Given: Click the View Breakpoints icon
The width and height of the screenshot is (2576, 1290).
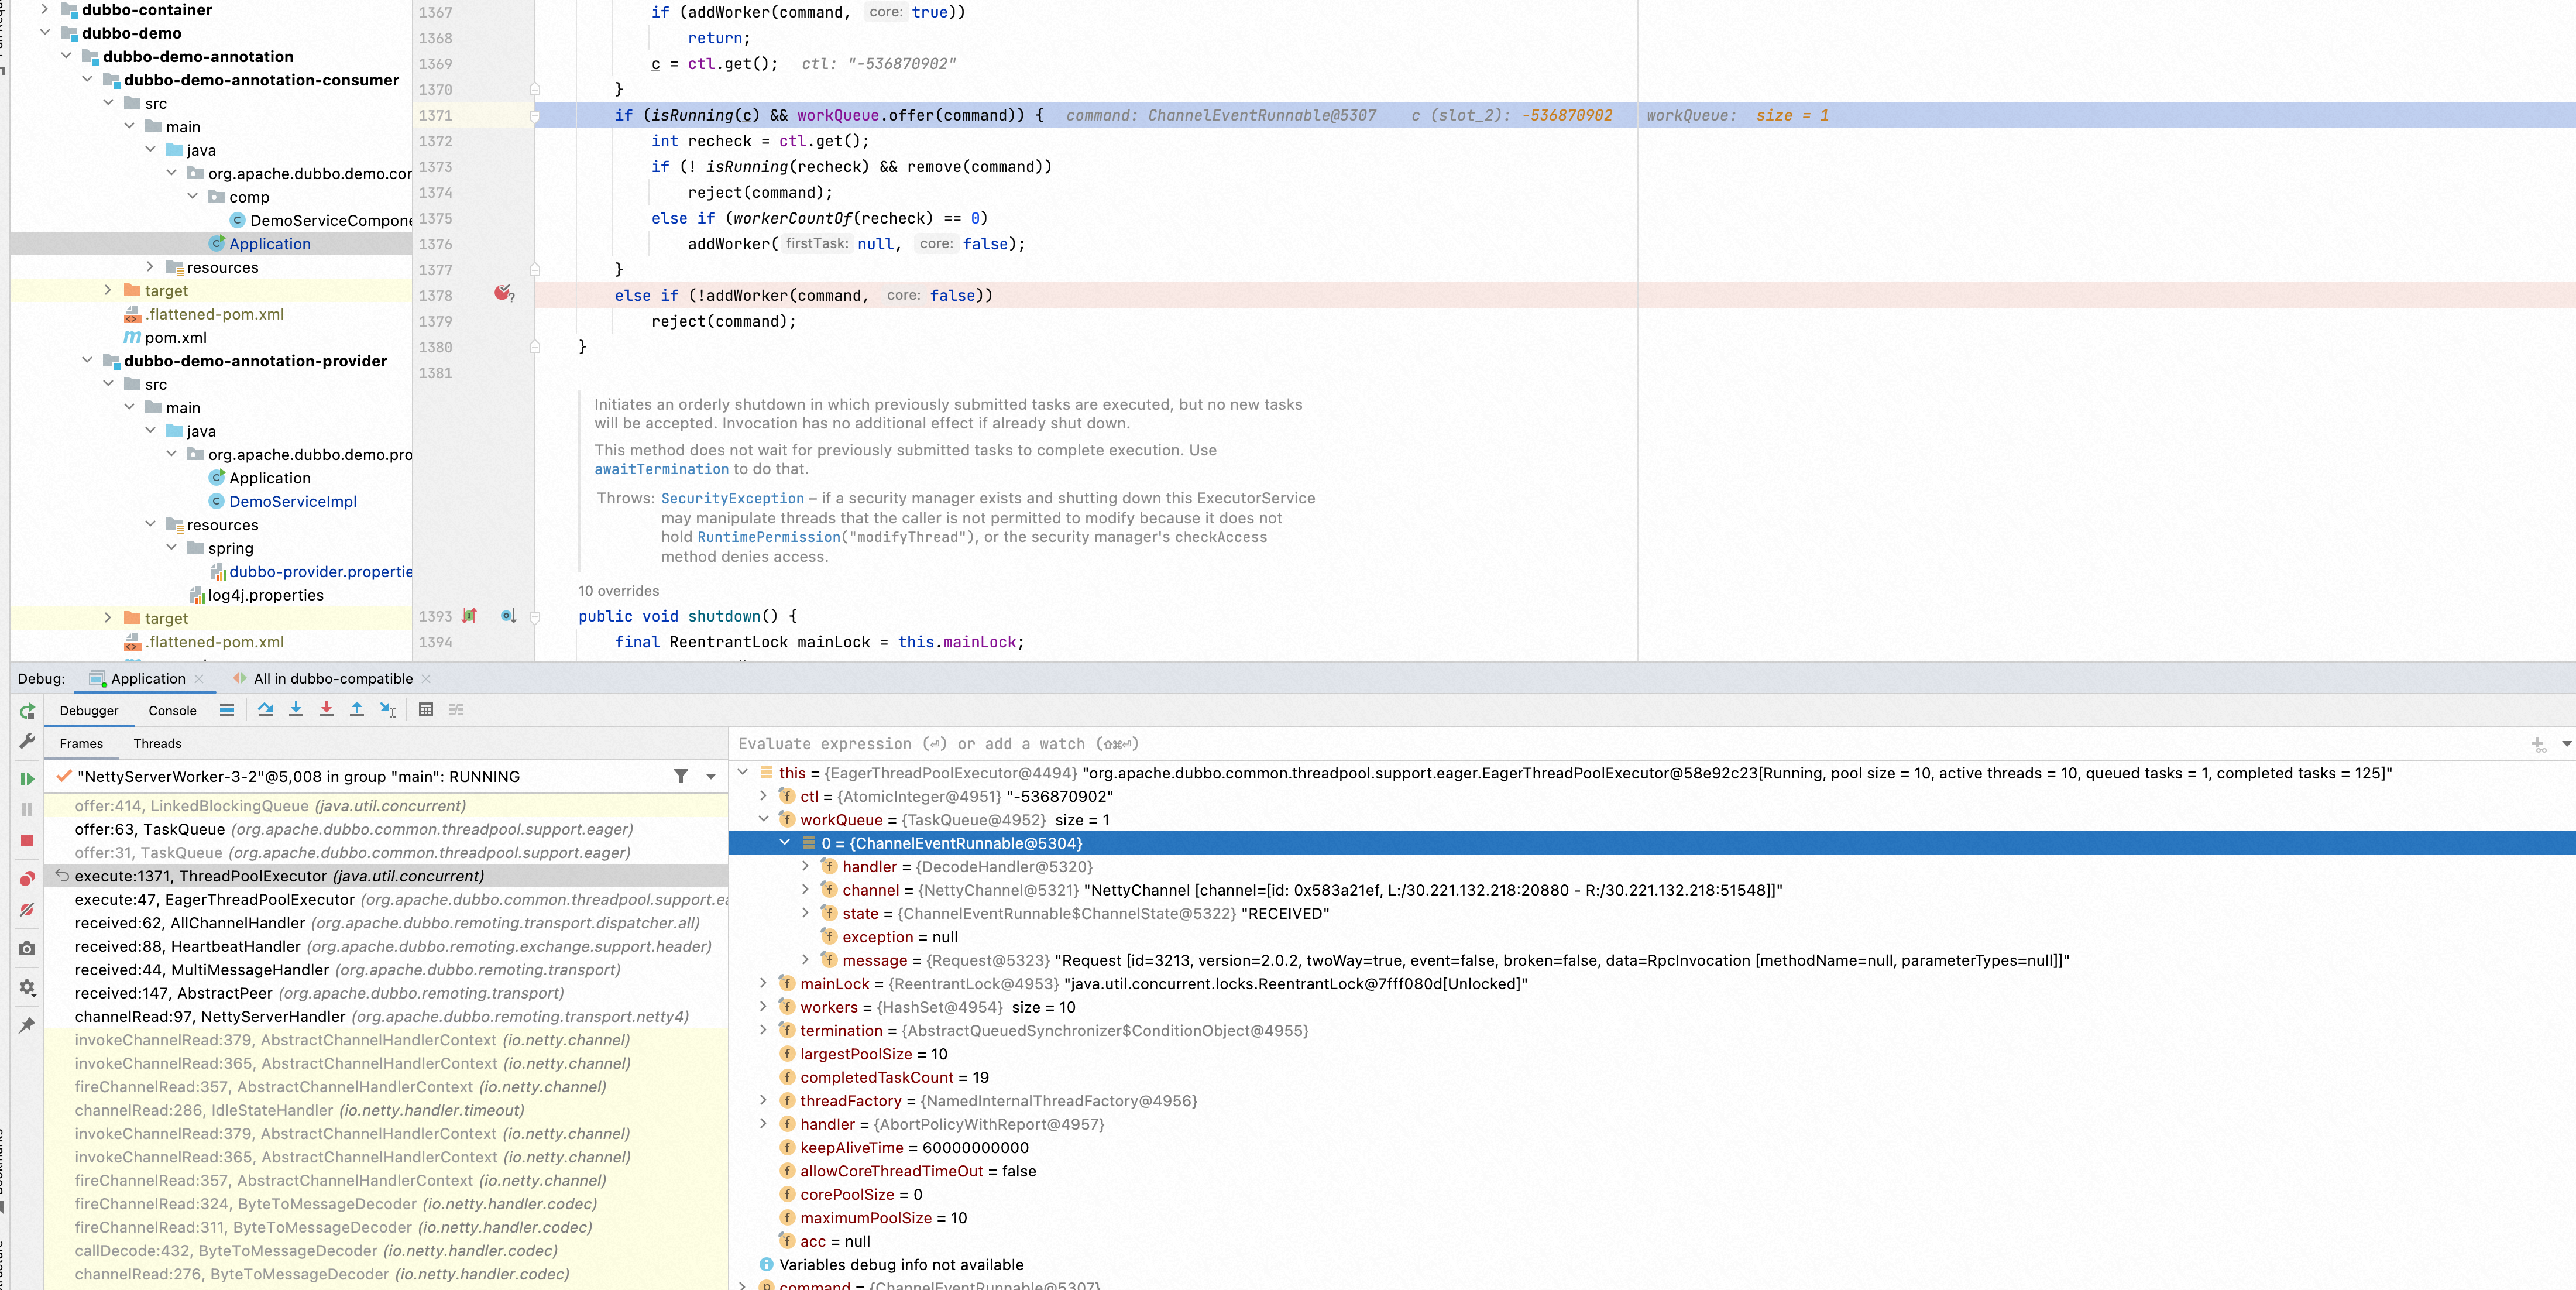Looking at the screenshot, I should tap(27, 879).
